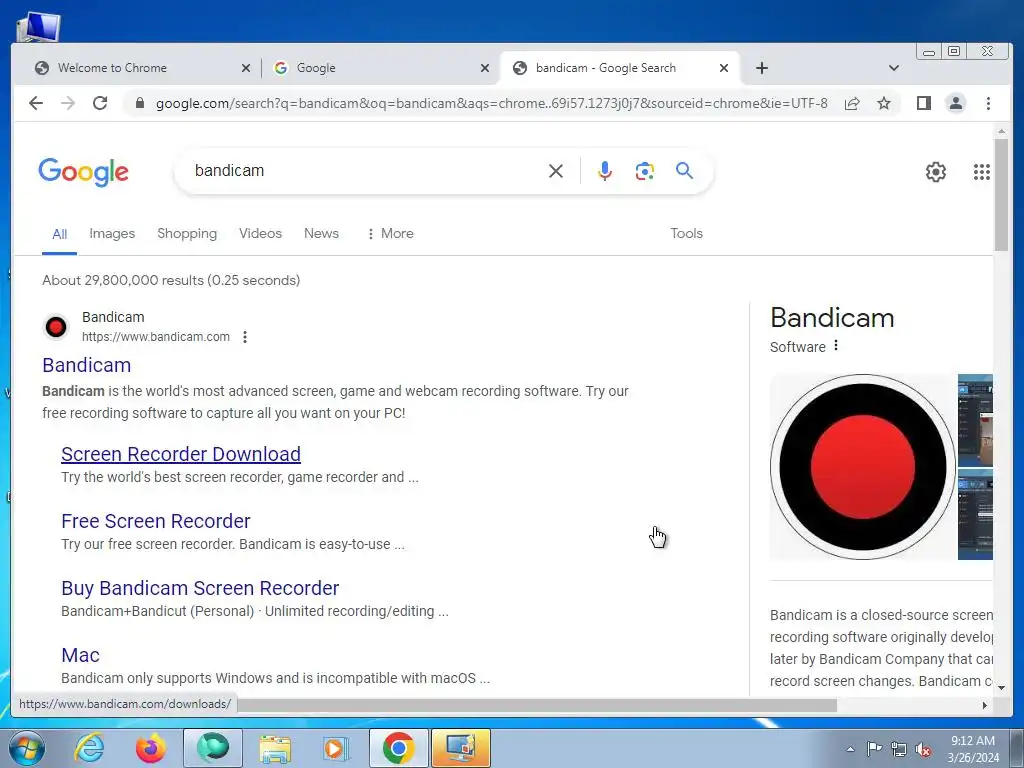Open the Action Center flag icon

[x=874, y=748]
